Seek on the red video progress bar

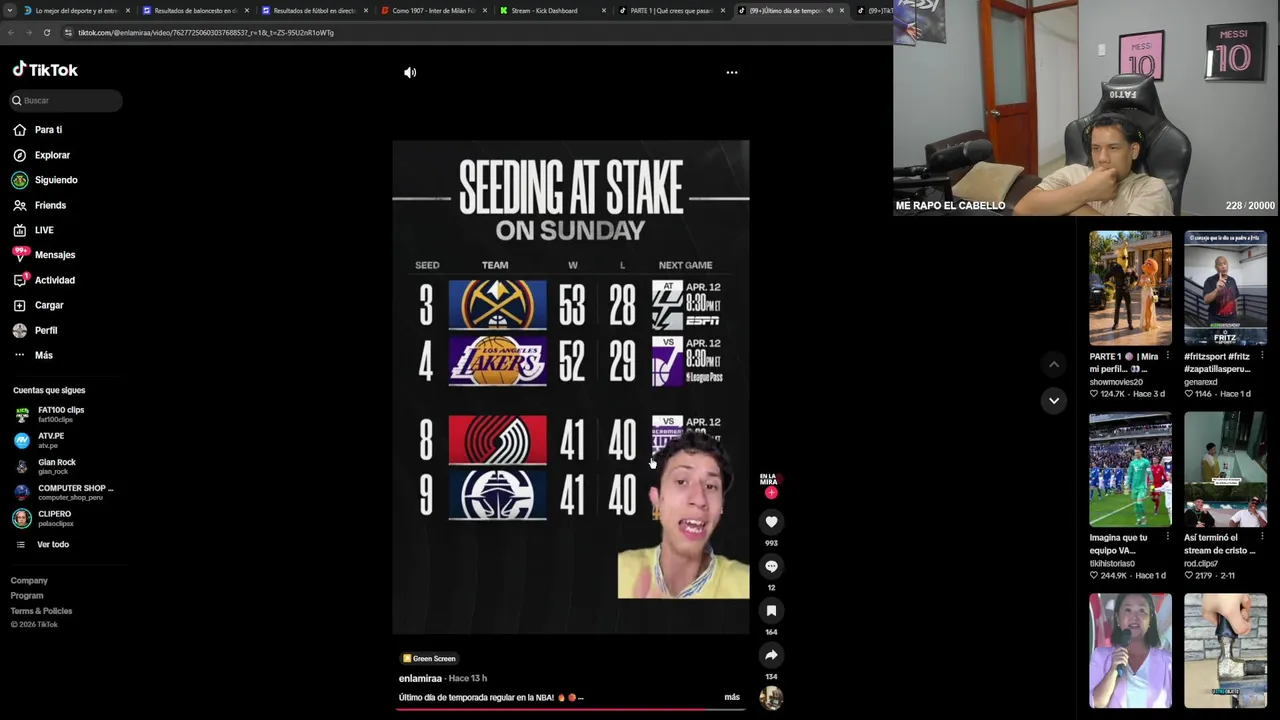tap(571, 710)
